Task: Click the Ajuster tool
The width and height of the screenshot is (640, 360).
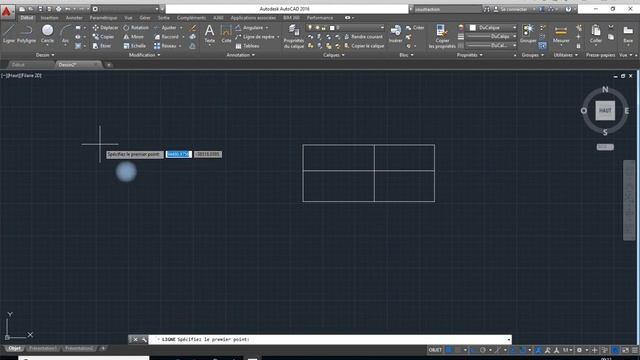Action: click(x=166, y=28)
